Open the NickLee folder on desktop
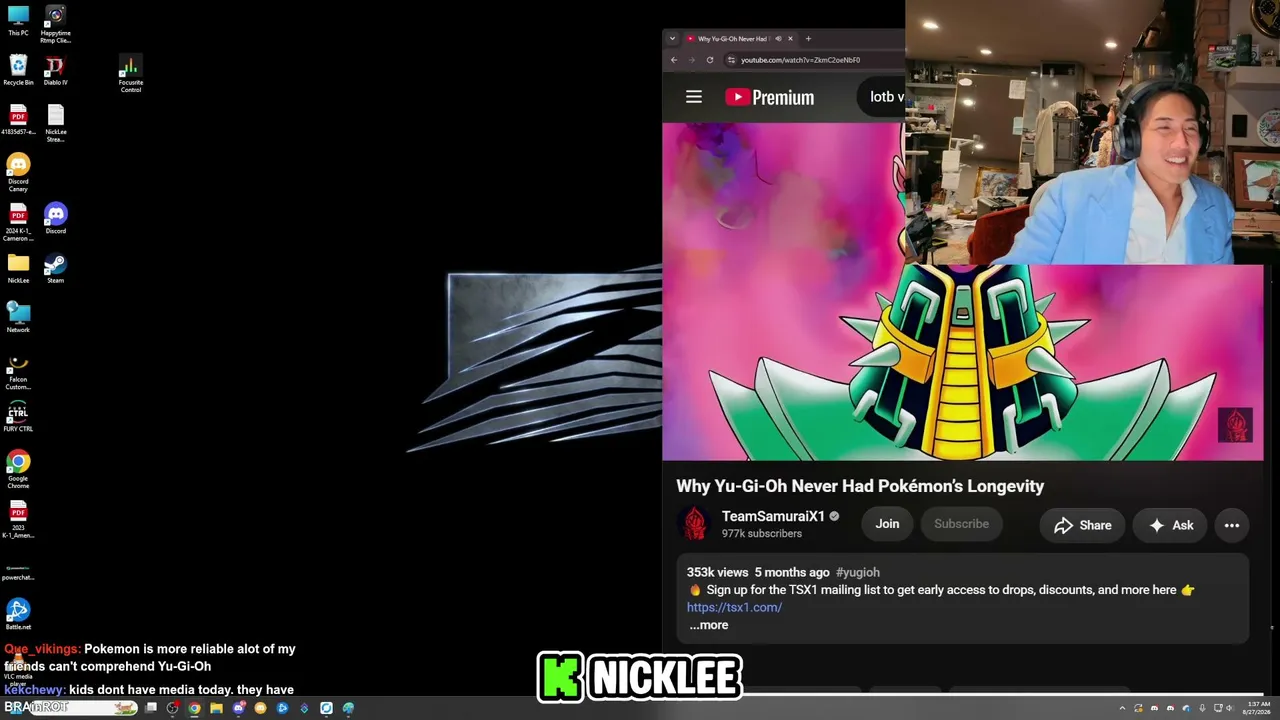The image size is (1280, 720). (18, 268)
